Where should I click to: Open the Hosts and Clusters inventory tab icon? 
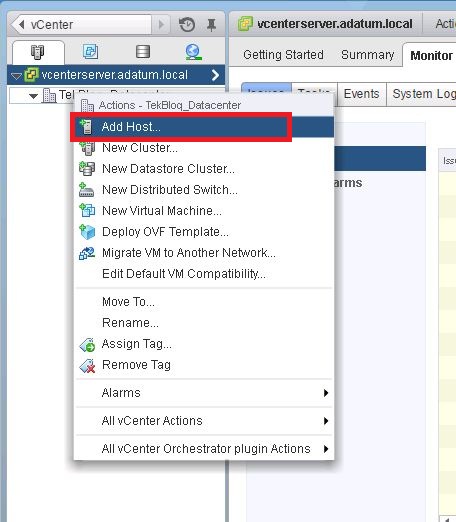tap(37, 52)
